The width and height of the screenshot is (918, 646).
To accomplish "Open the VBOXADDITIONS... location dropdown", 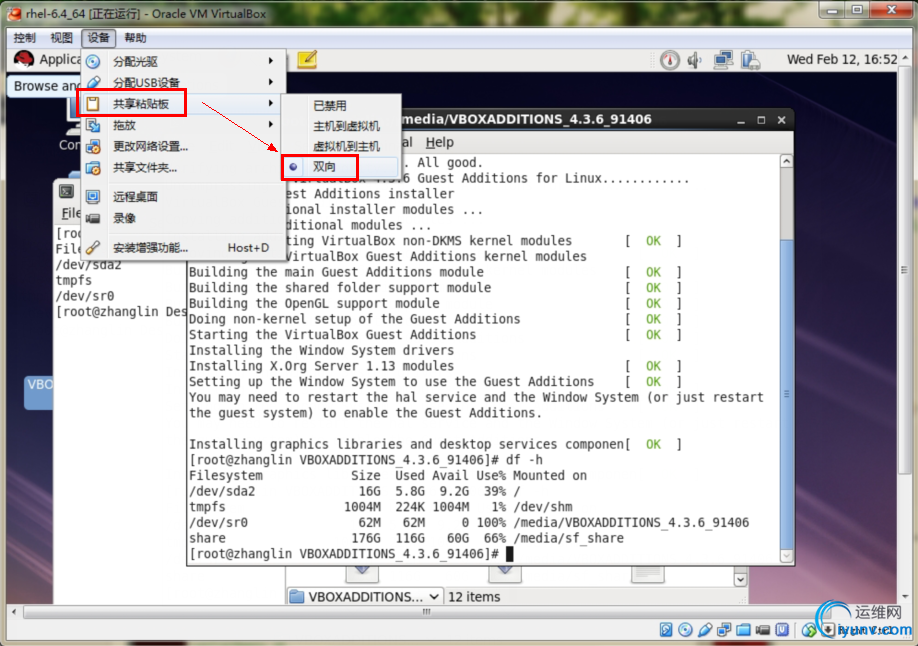I will pos(365,597).
